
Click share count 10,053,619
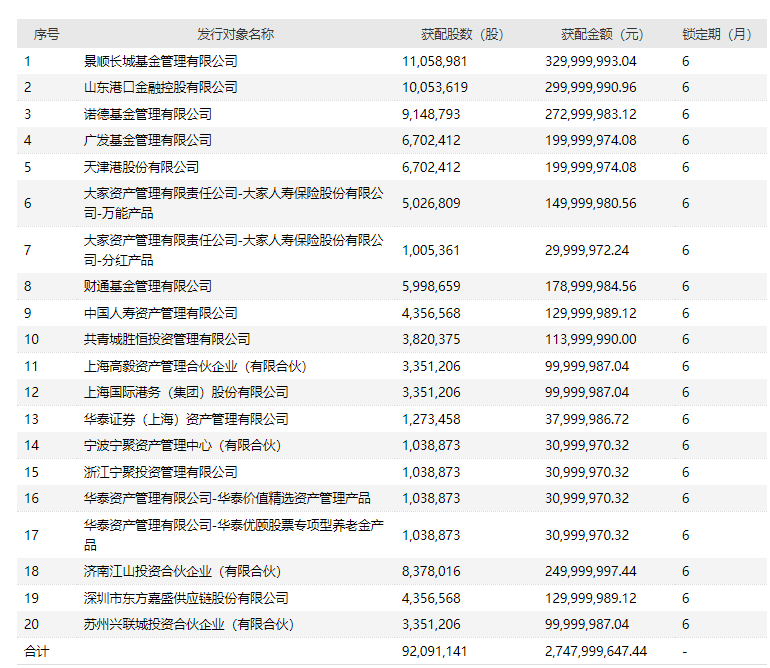435,87
